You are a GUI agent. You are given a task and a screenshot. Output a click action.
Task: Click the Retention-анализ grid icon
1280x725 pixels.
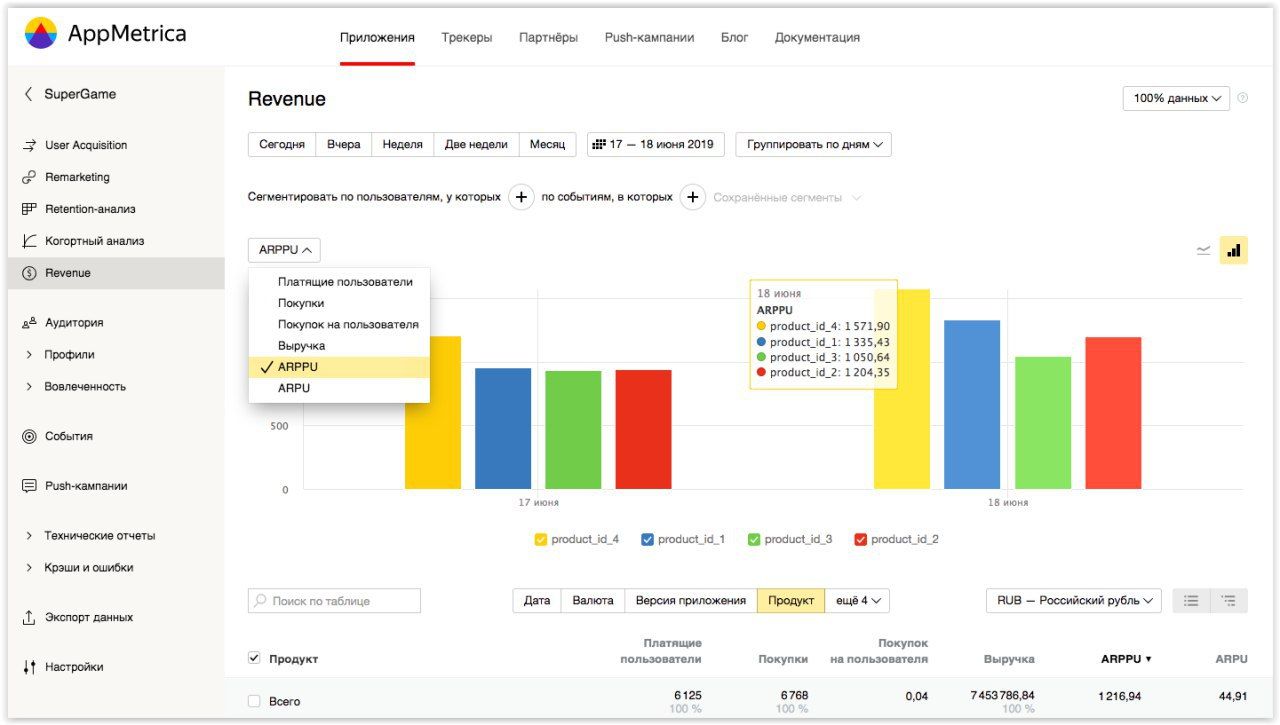pos(29,209)
